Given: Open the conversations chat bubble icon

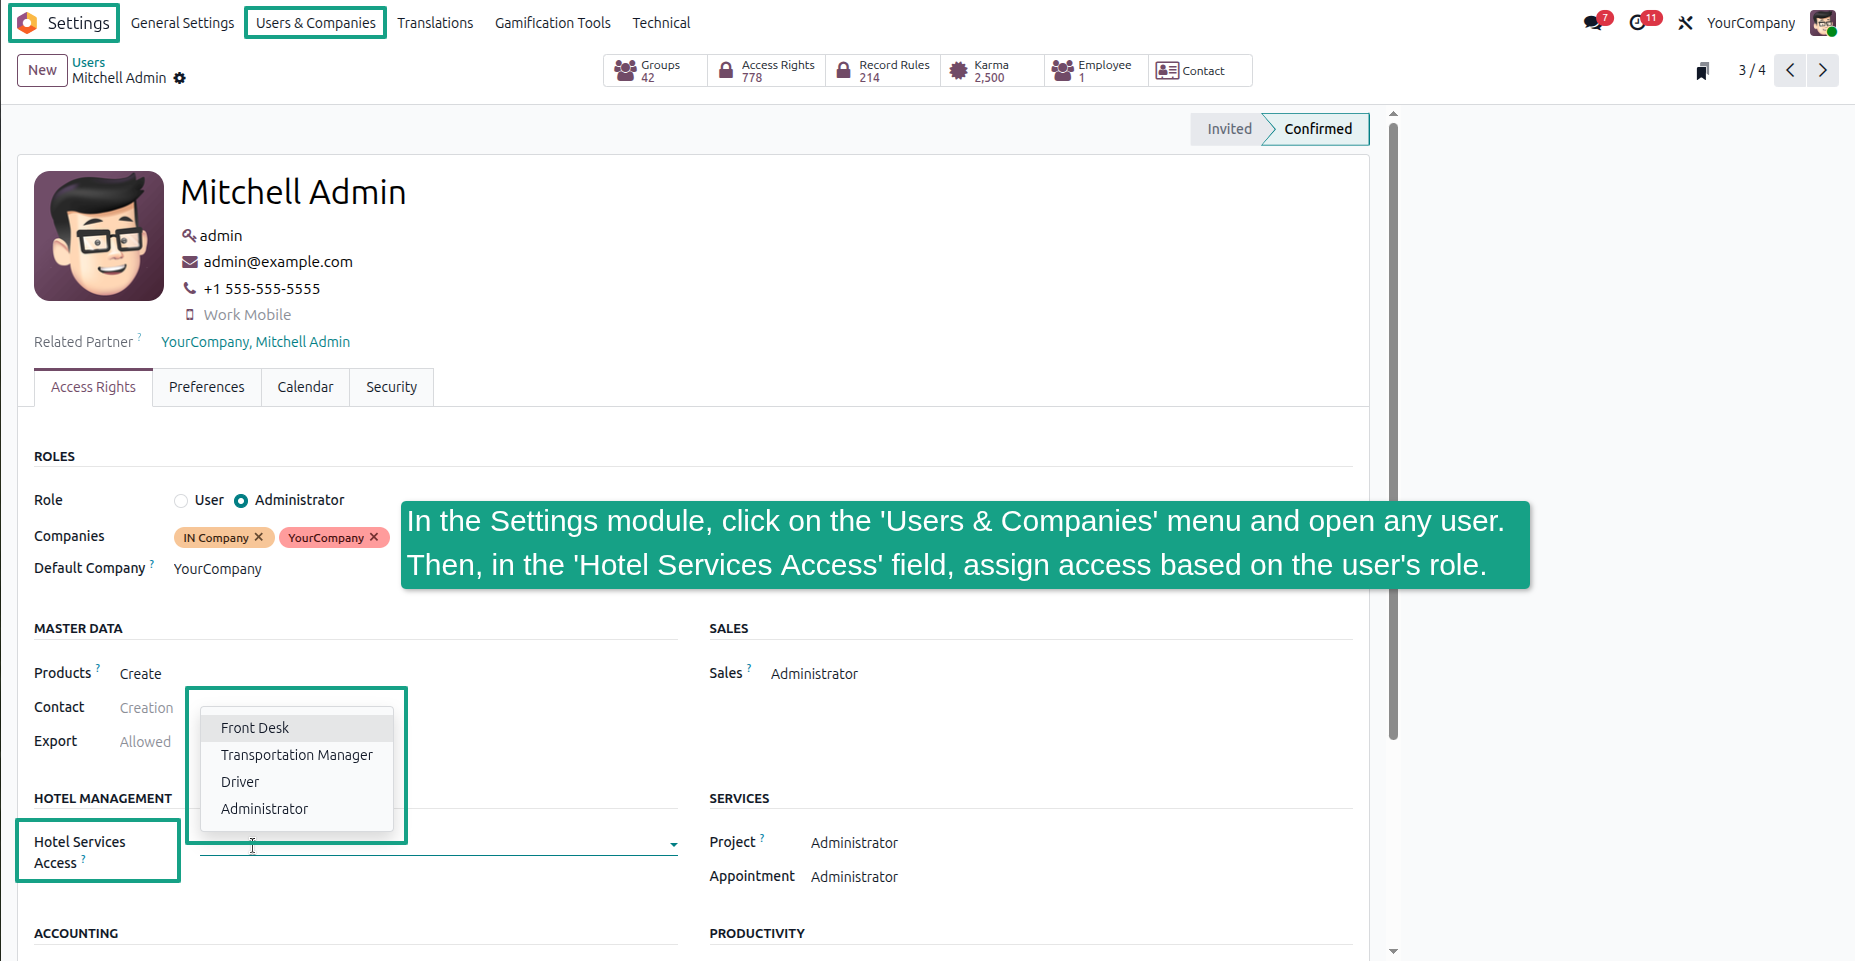Looking at the screenshot, I should pos(1593,23).
